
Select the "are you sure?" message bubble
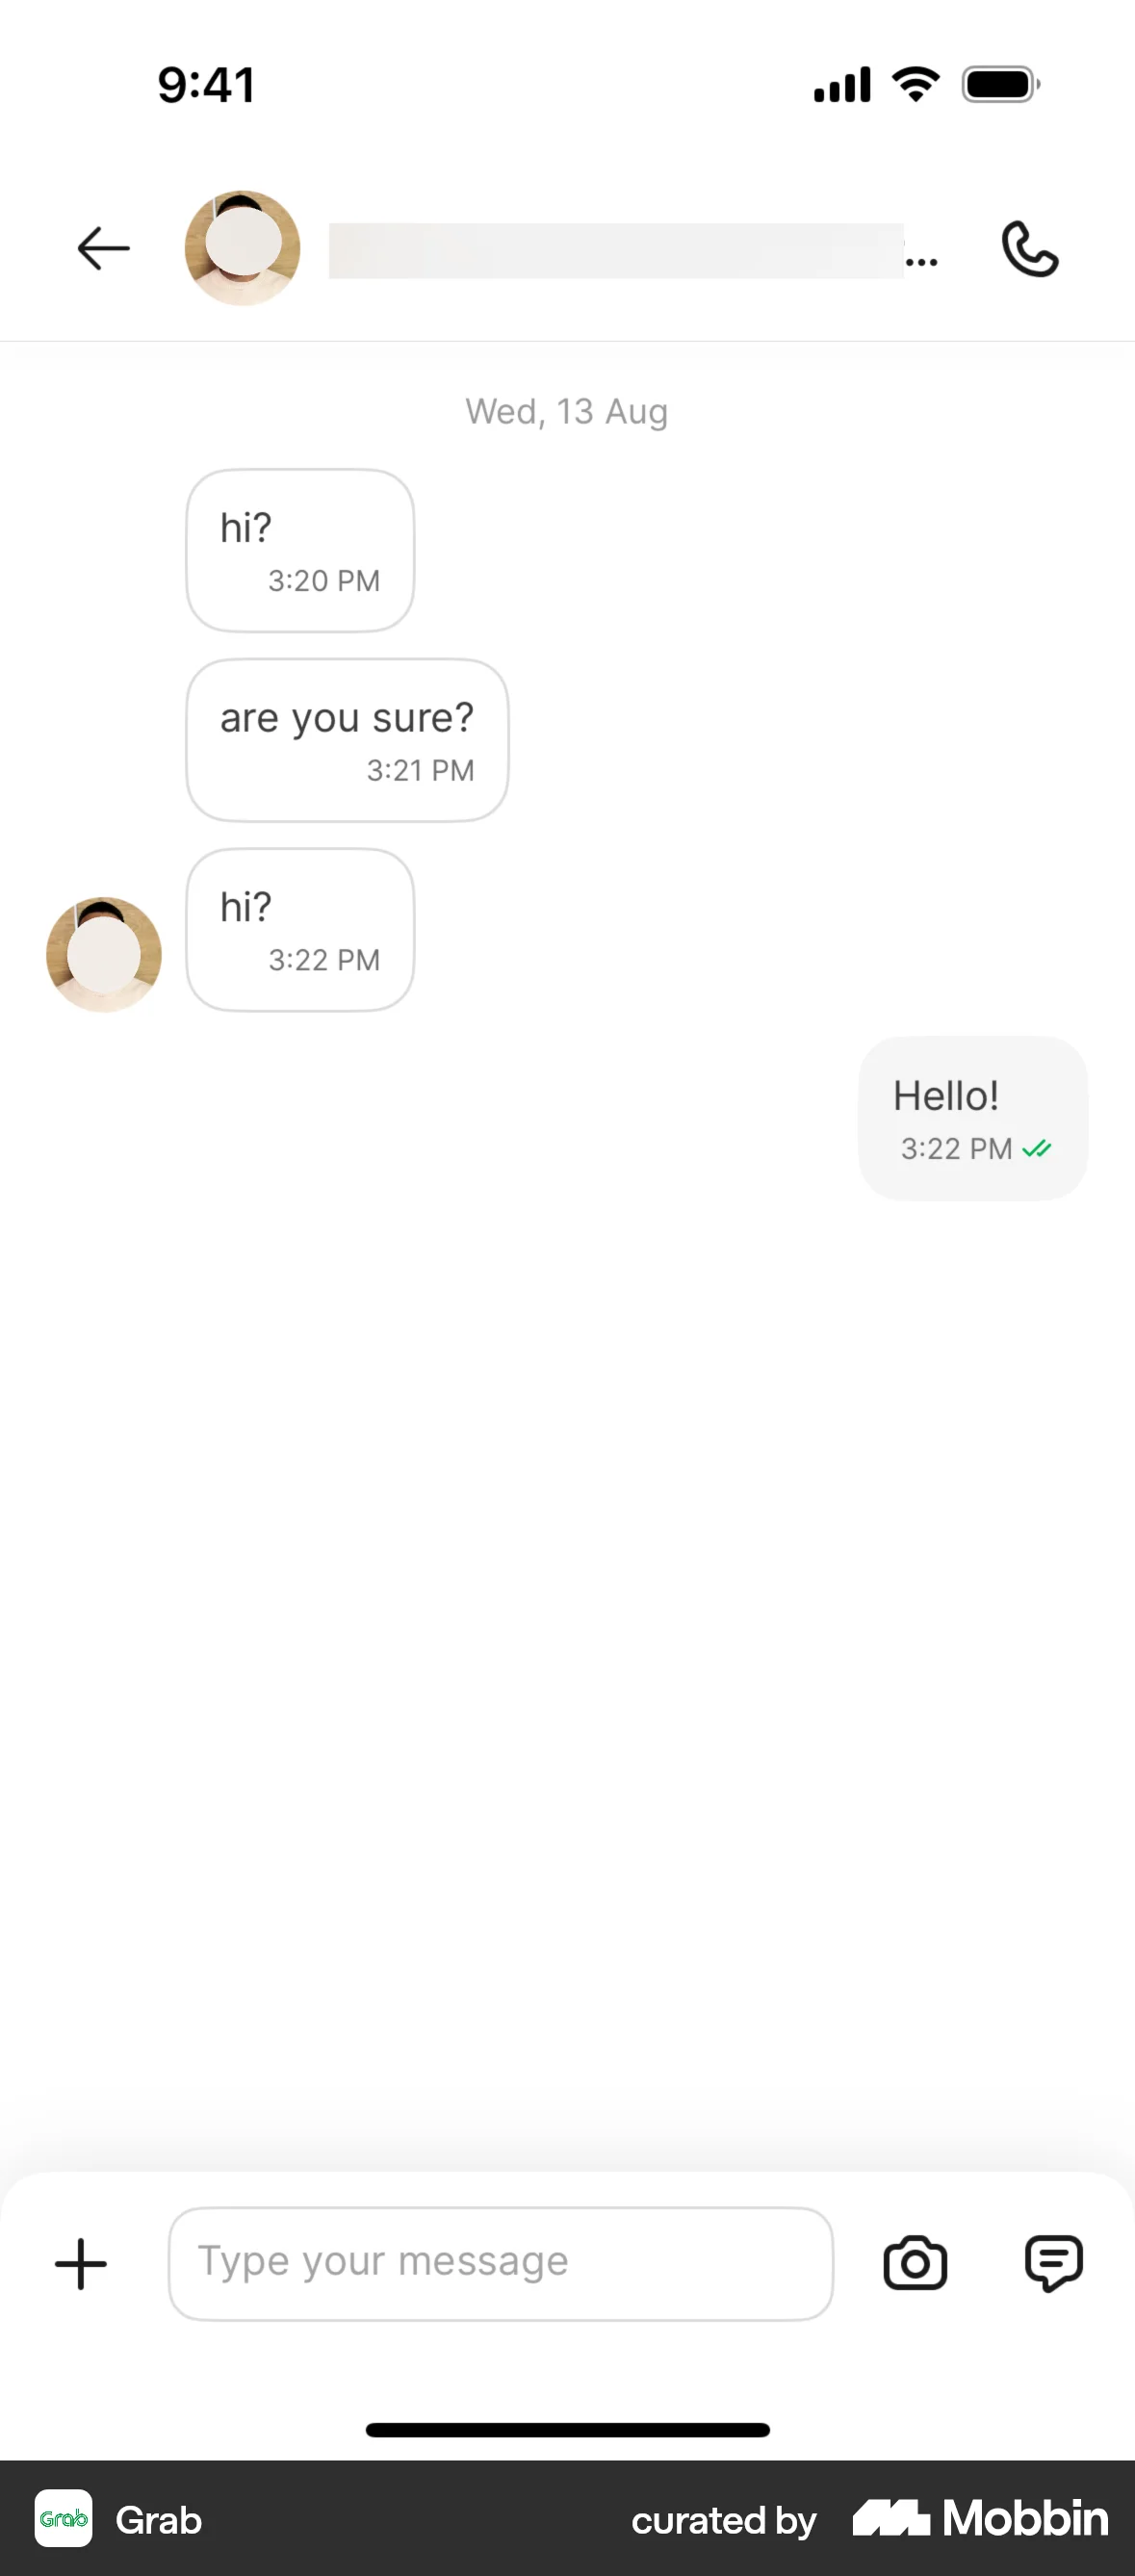pos(347,740)
